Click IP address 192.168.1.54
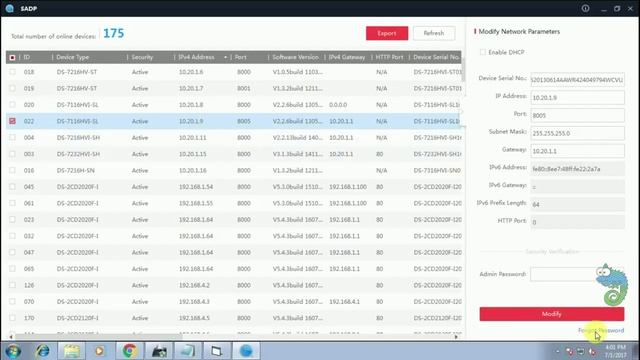Image resolution: width=640 pixels, height=360 pixels. [x=196, y=187]
